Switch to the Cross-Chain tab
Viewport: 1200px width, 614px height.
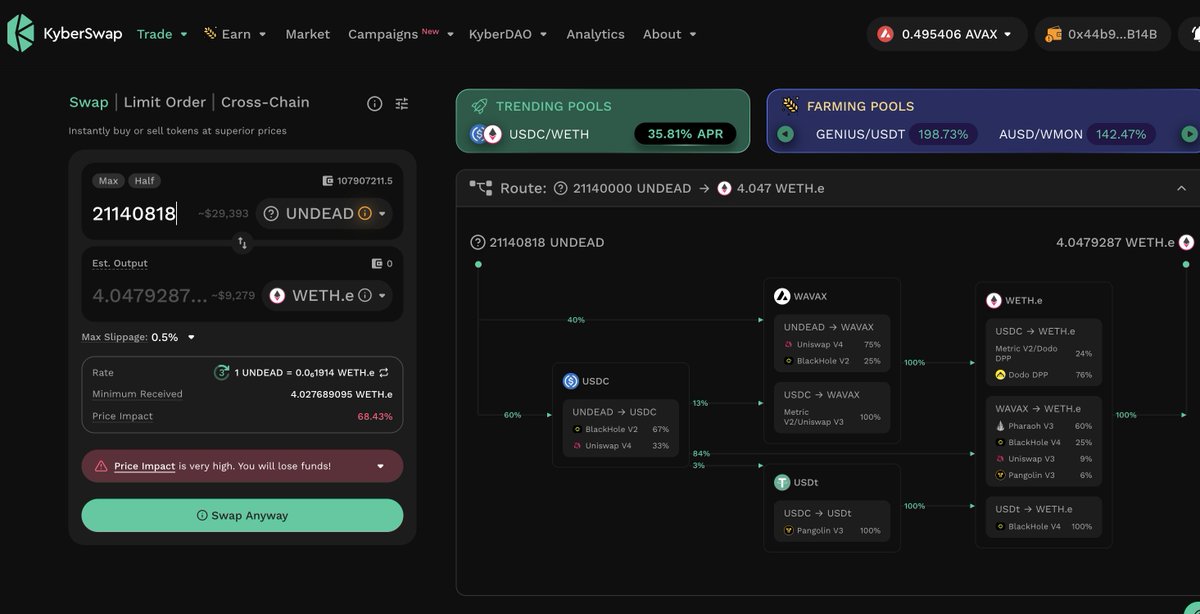265,102
